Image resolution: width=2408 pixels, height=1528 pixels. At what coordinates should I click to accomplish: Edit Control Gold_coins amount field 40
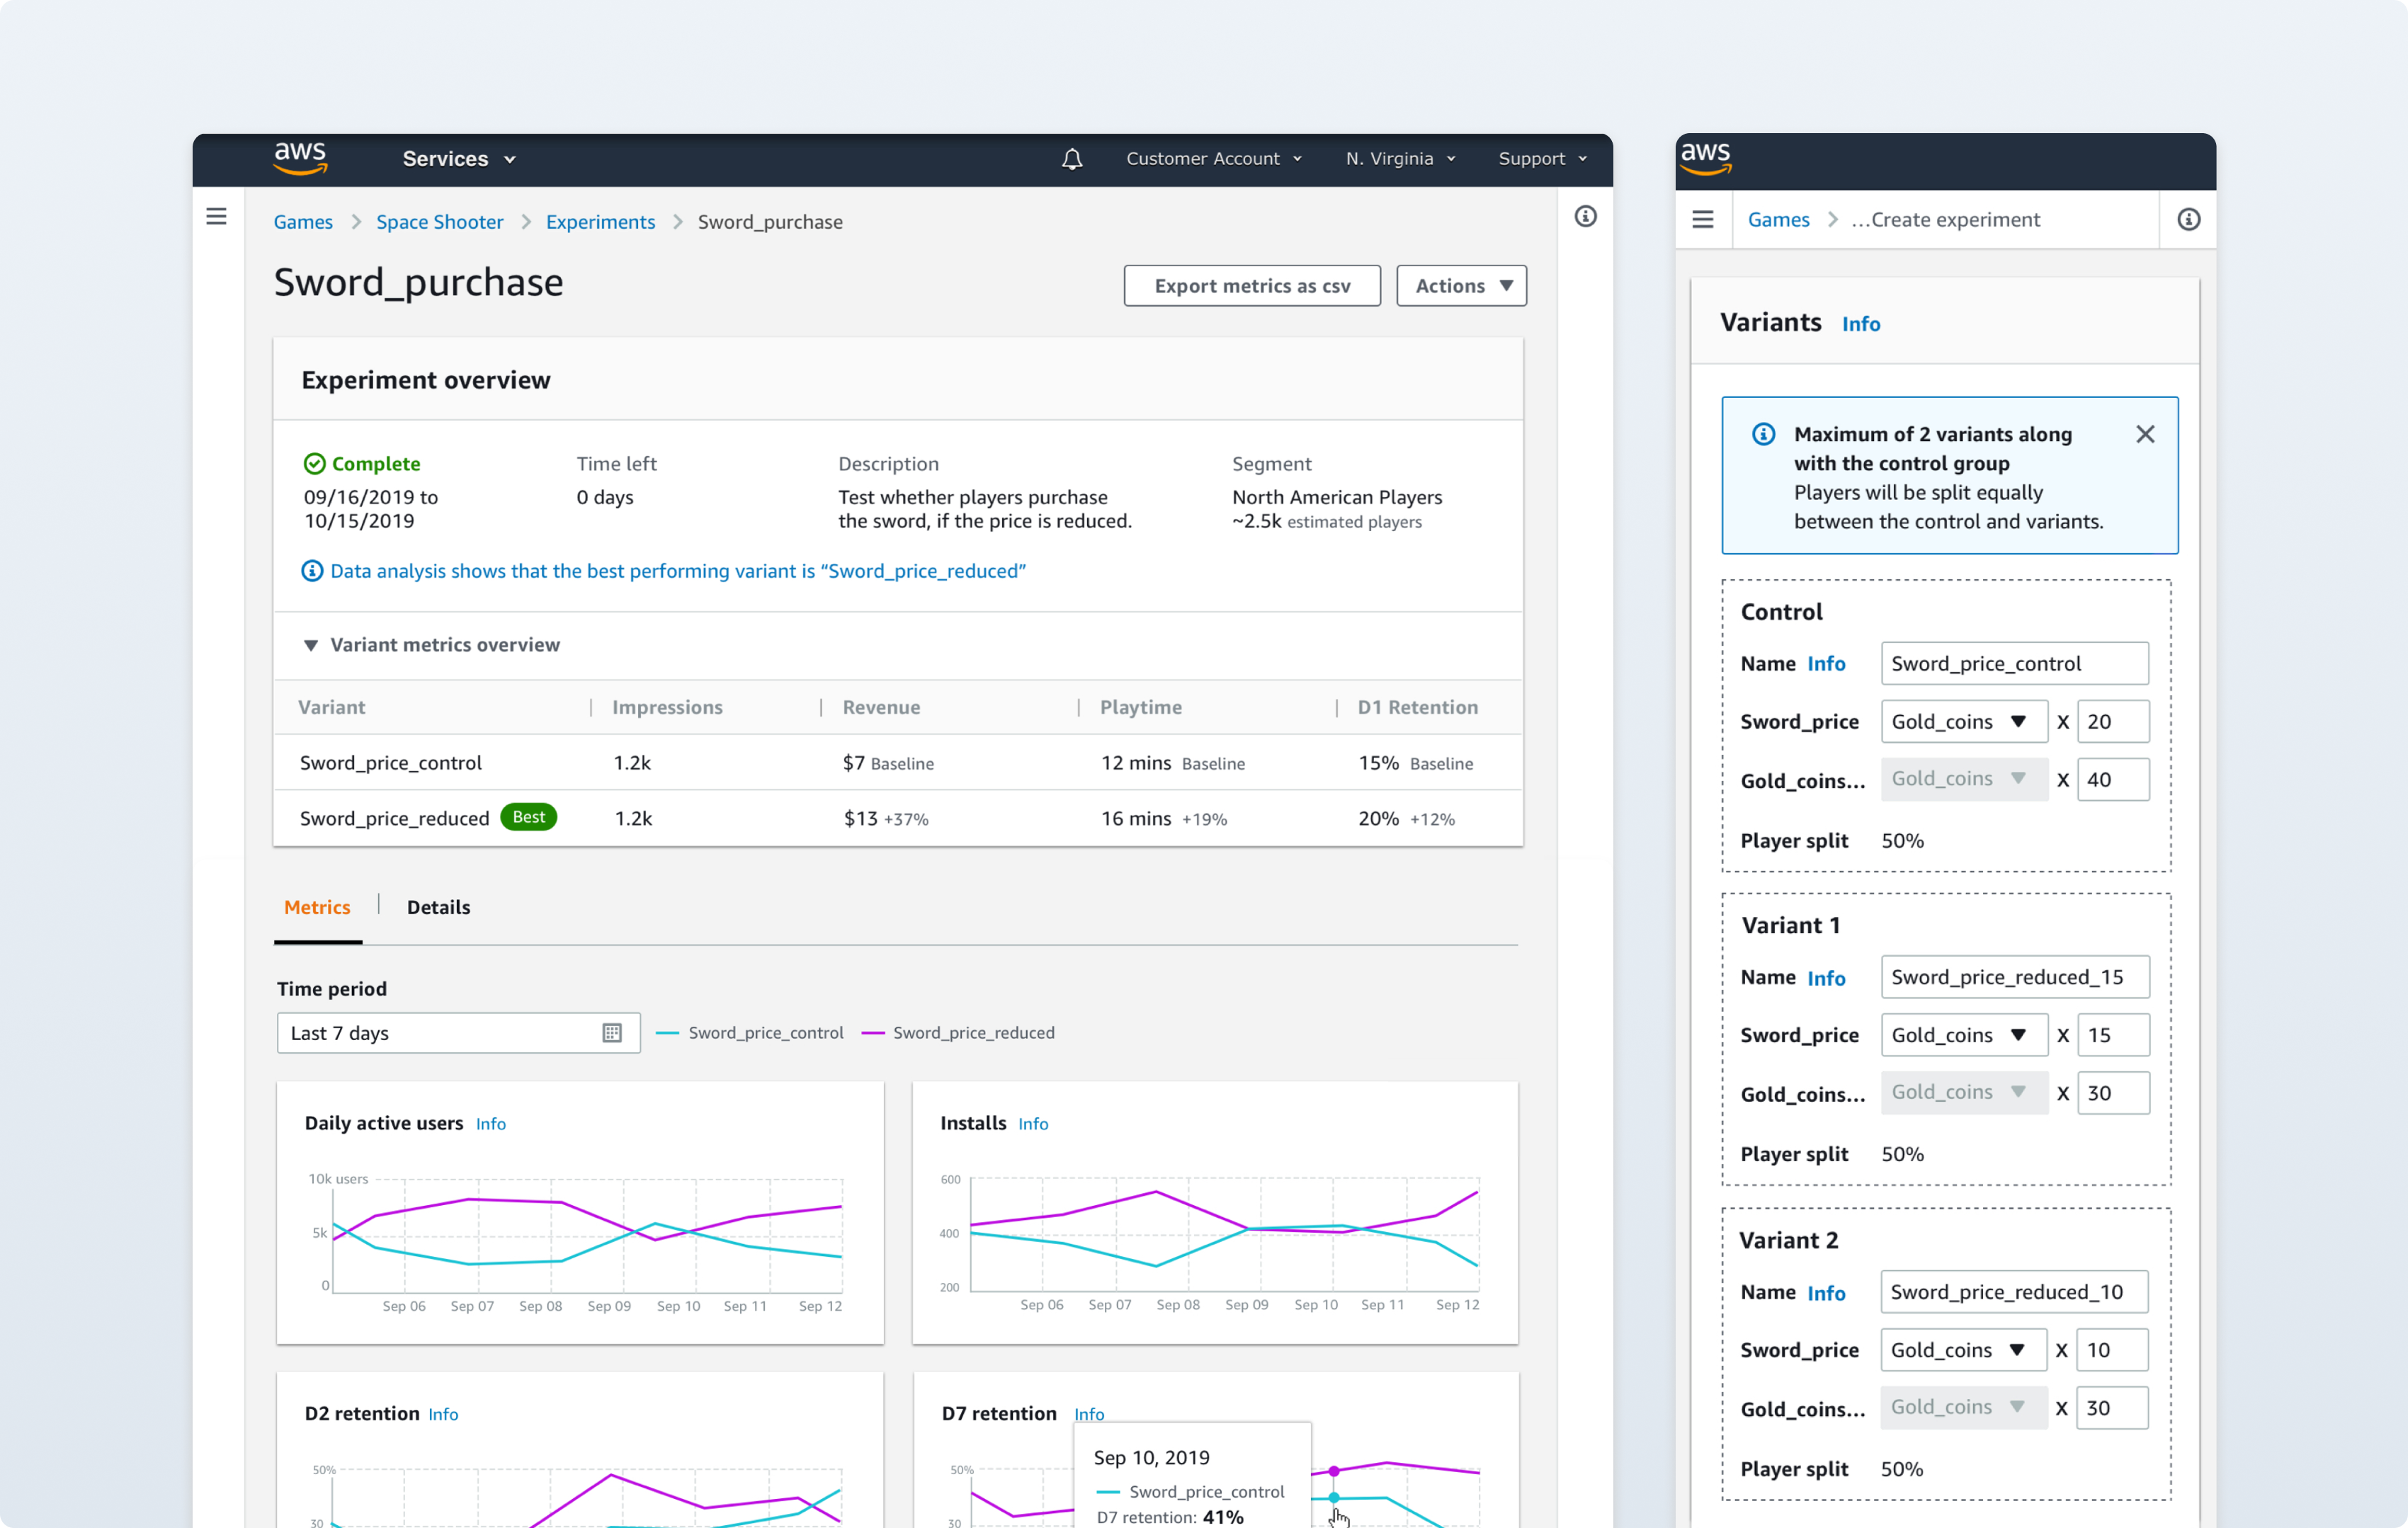pos(2112,780)
